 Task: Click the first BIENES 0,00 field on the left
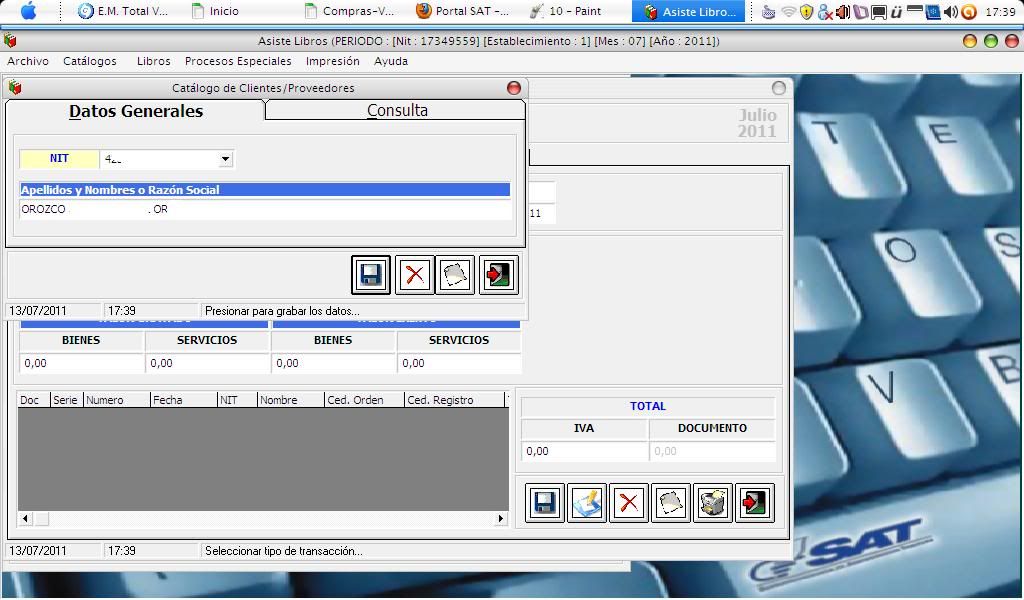(x=81, y=363)
